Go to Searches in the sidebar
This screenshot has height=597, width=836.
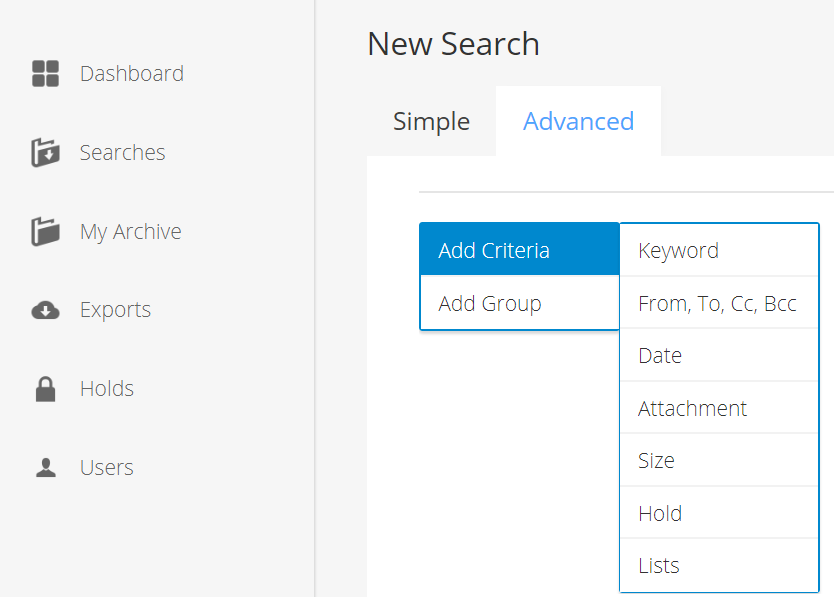[123, 152]
